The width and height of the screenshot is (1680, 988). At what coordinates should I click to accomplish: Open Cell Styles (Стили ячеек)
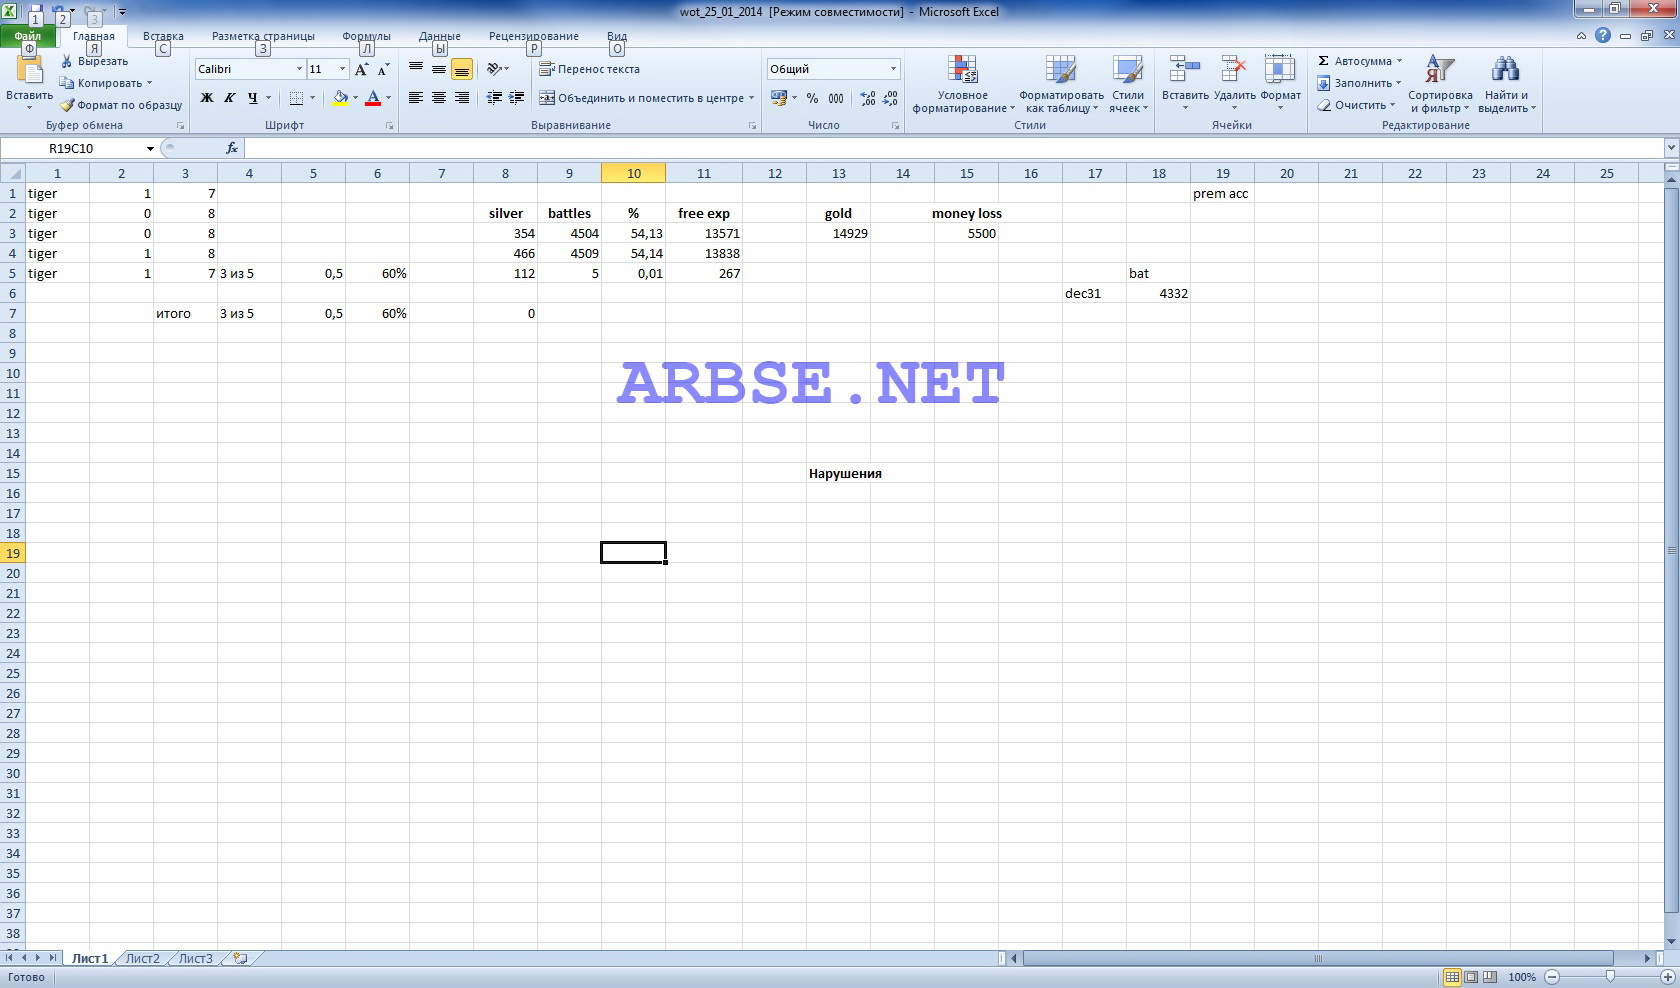click(x=1128, y=84)
